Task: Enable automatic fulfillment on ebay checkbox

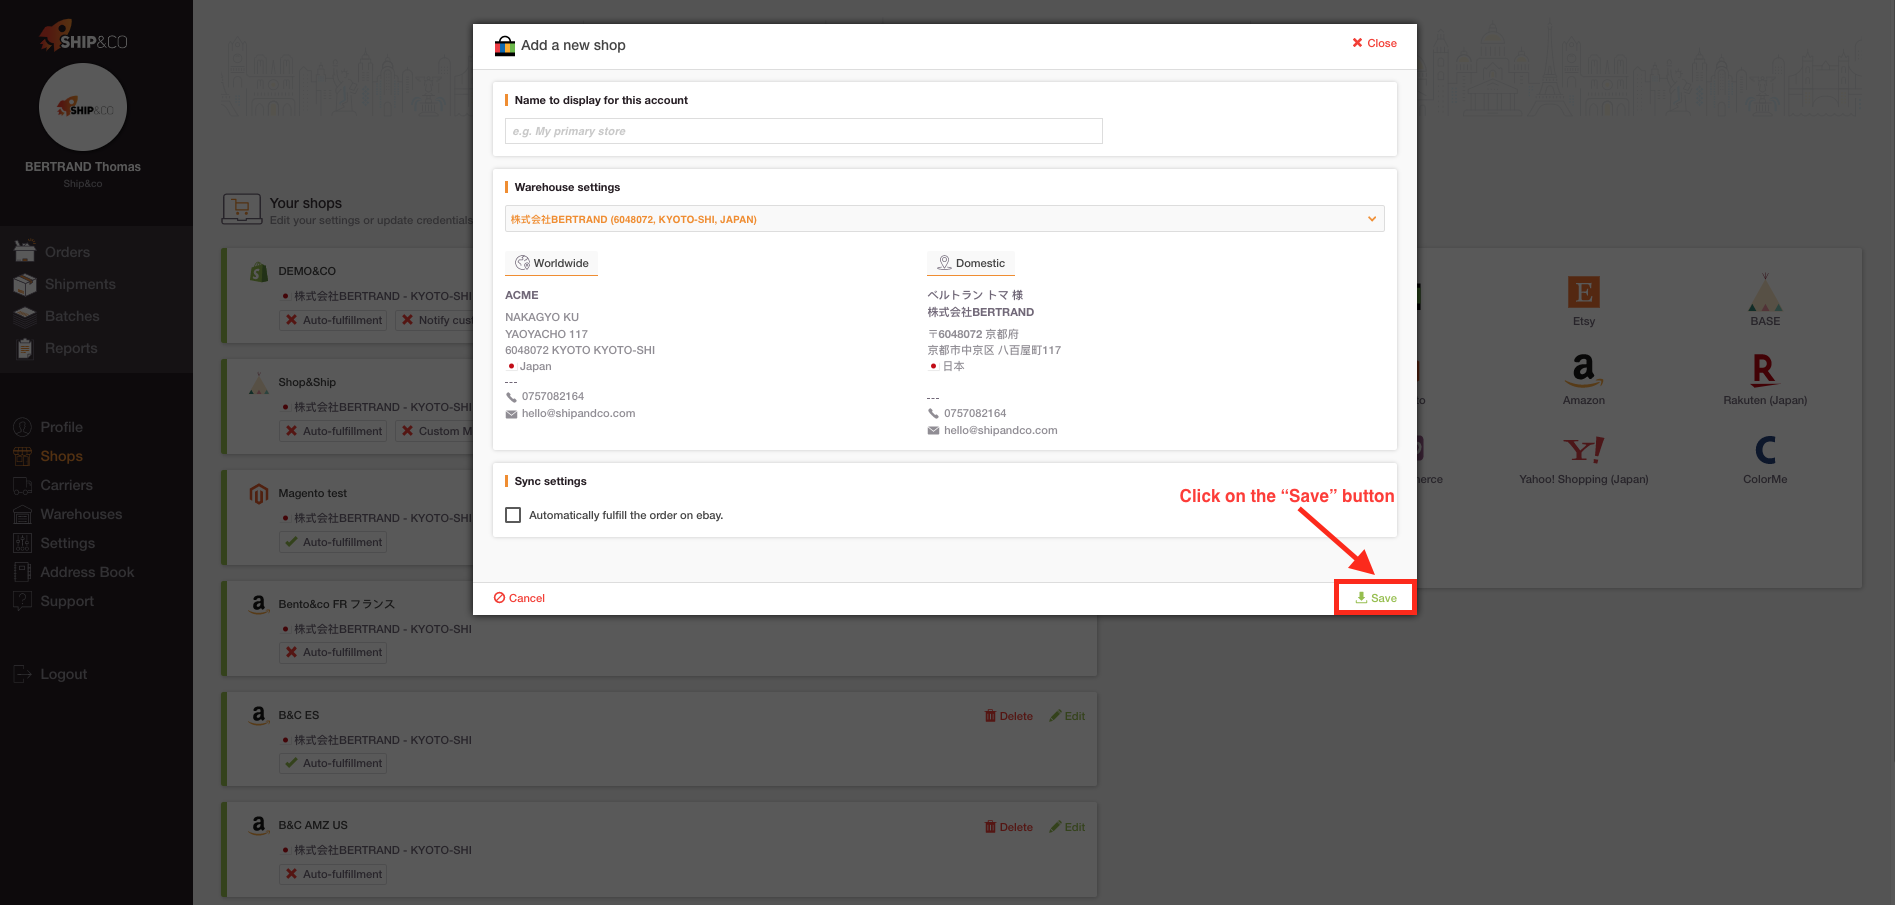Action: 513,515
